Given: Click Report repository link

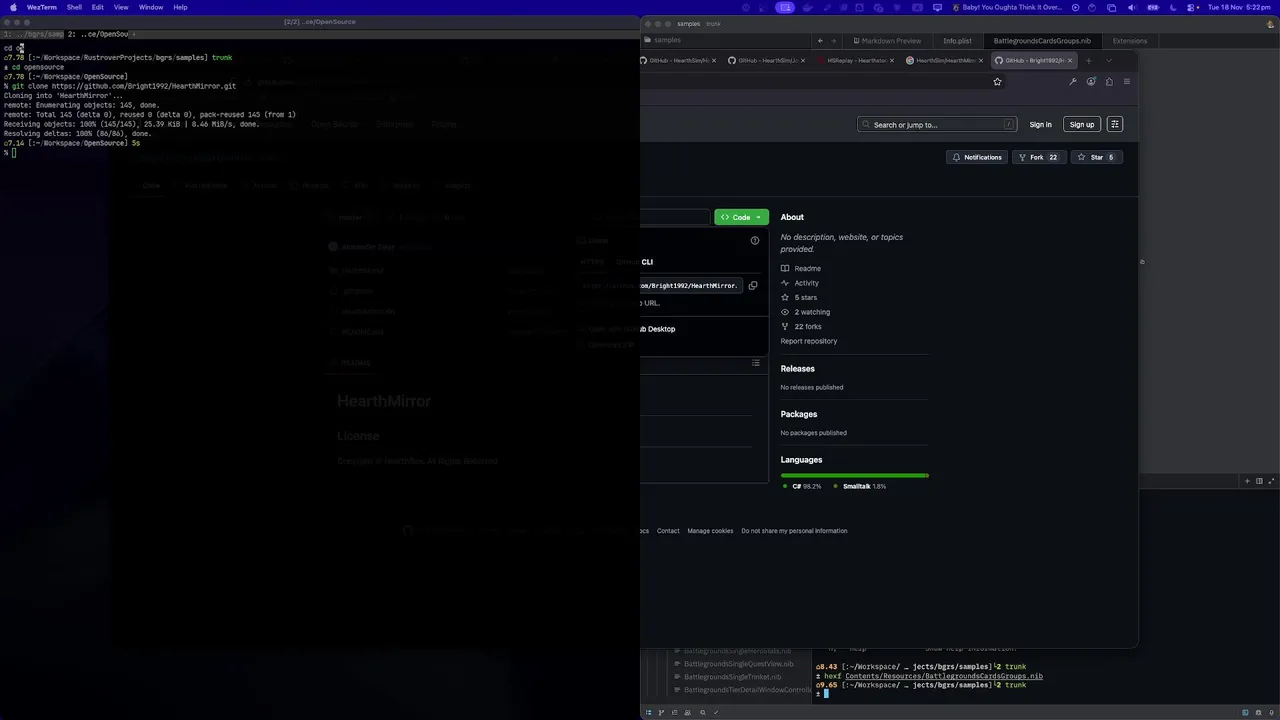Looking at the screenshot, I should (809, 341).
